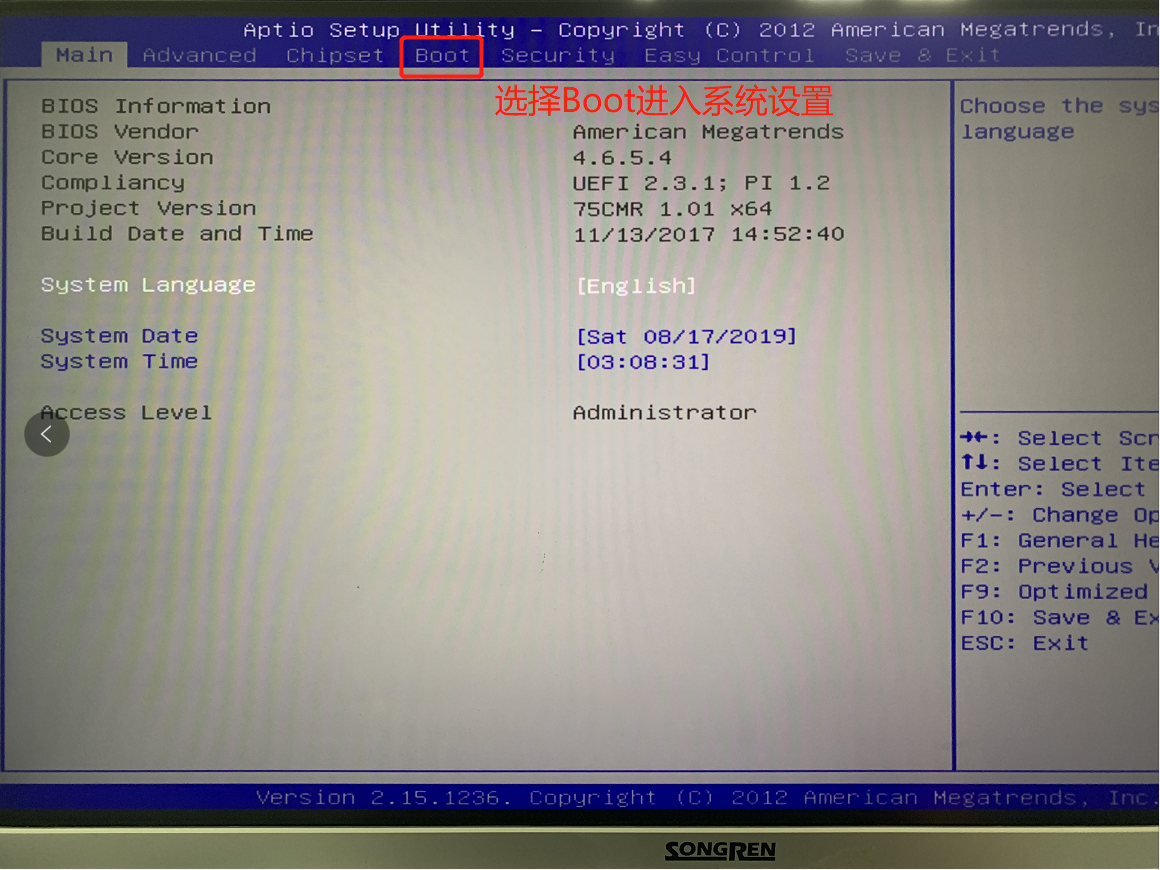Click the System Time label
Viewport: 1160px width, 870px height.
119,362
